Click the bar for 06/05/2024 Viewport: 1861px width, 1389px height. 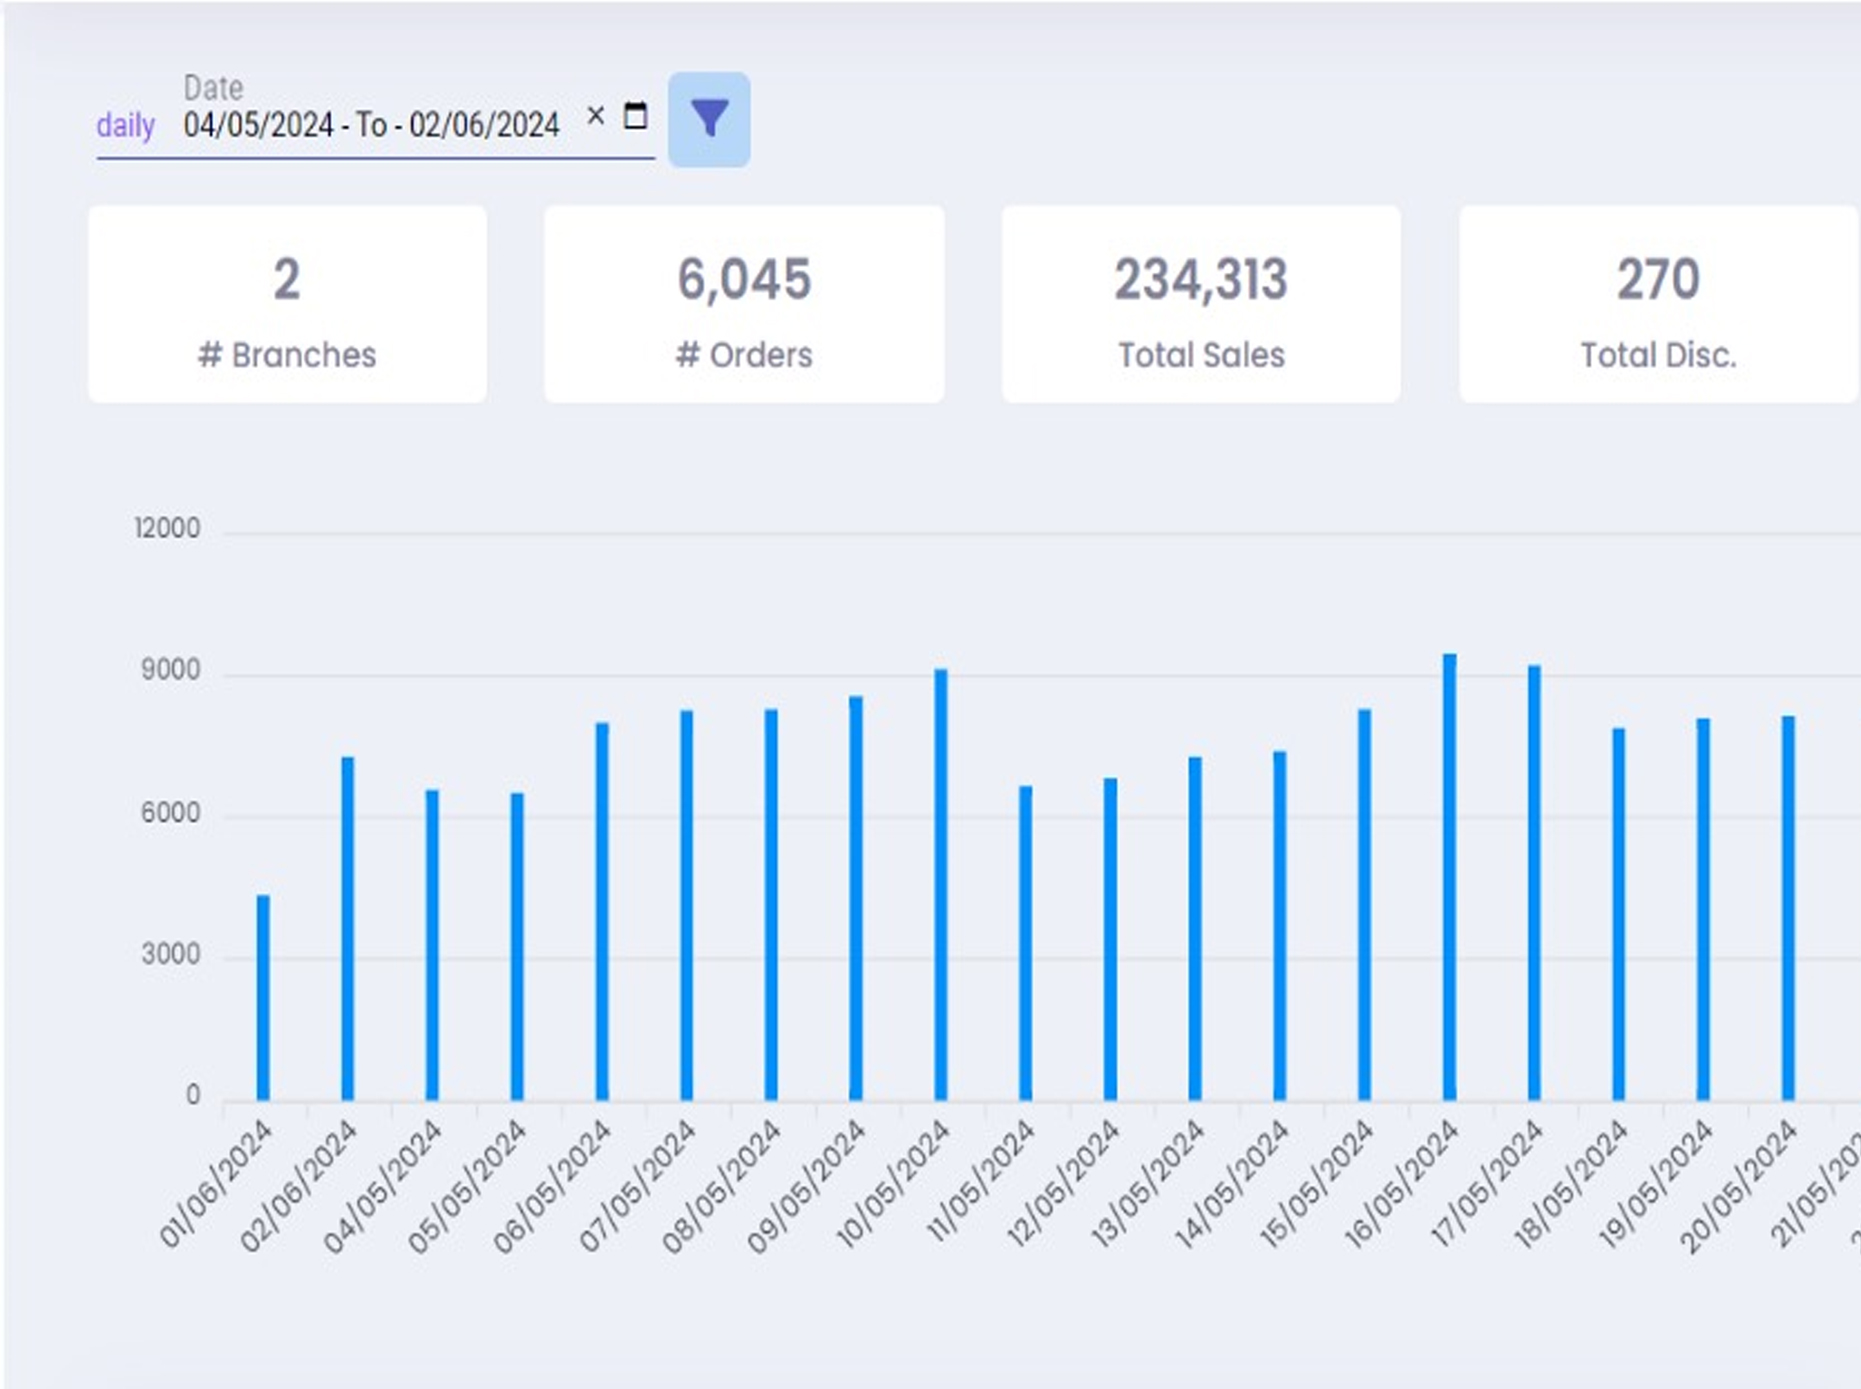[602, 912]
